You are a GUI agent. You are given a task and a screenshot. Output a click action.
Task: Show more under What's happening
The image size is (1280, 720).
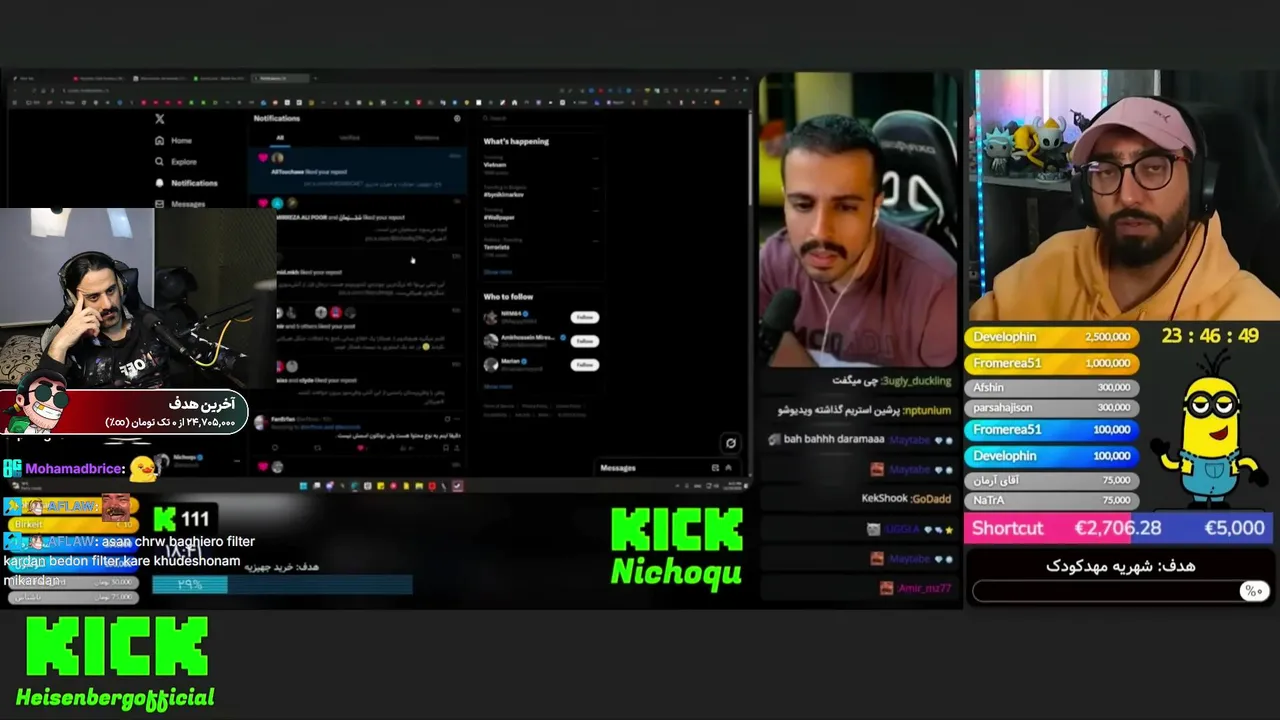click(498, 271)
